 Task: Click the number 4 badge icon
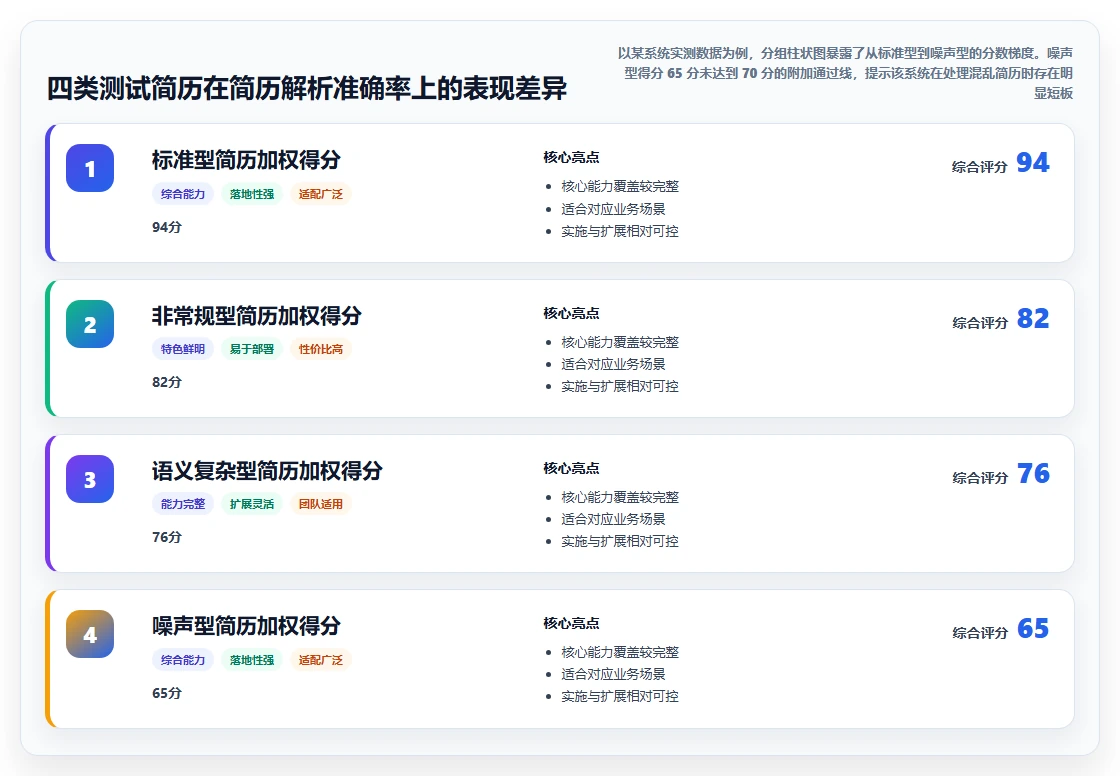click(90, 634)
